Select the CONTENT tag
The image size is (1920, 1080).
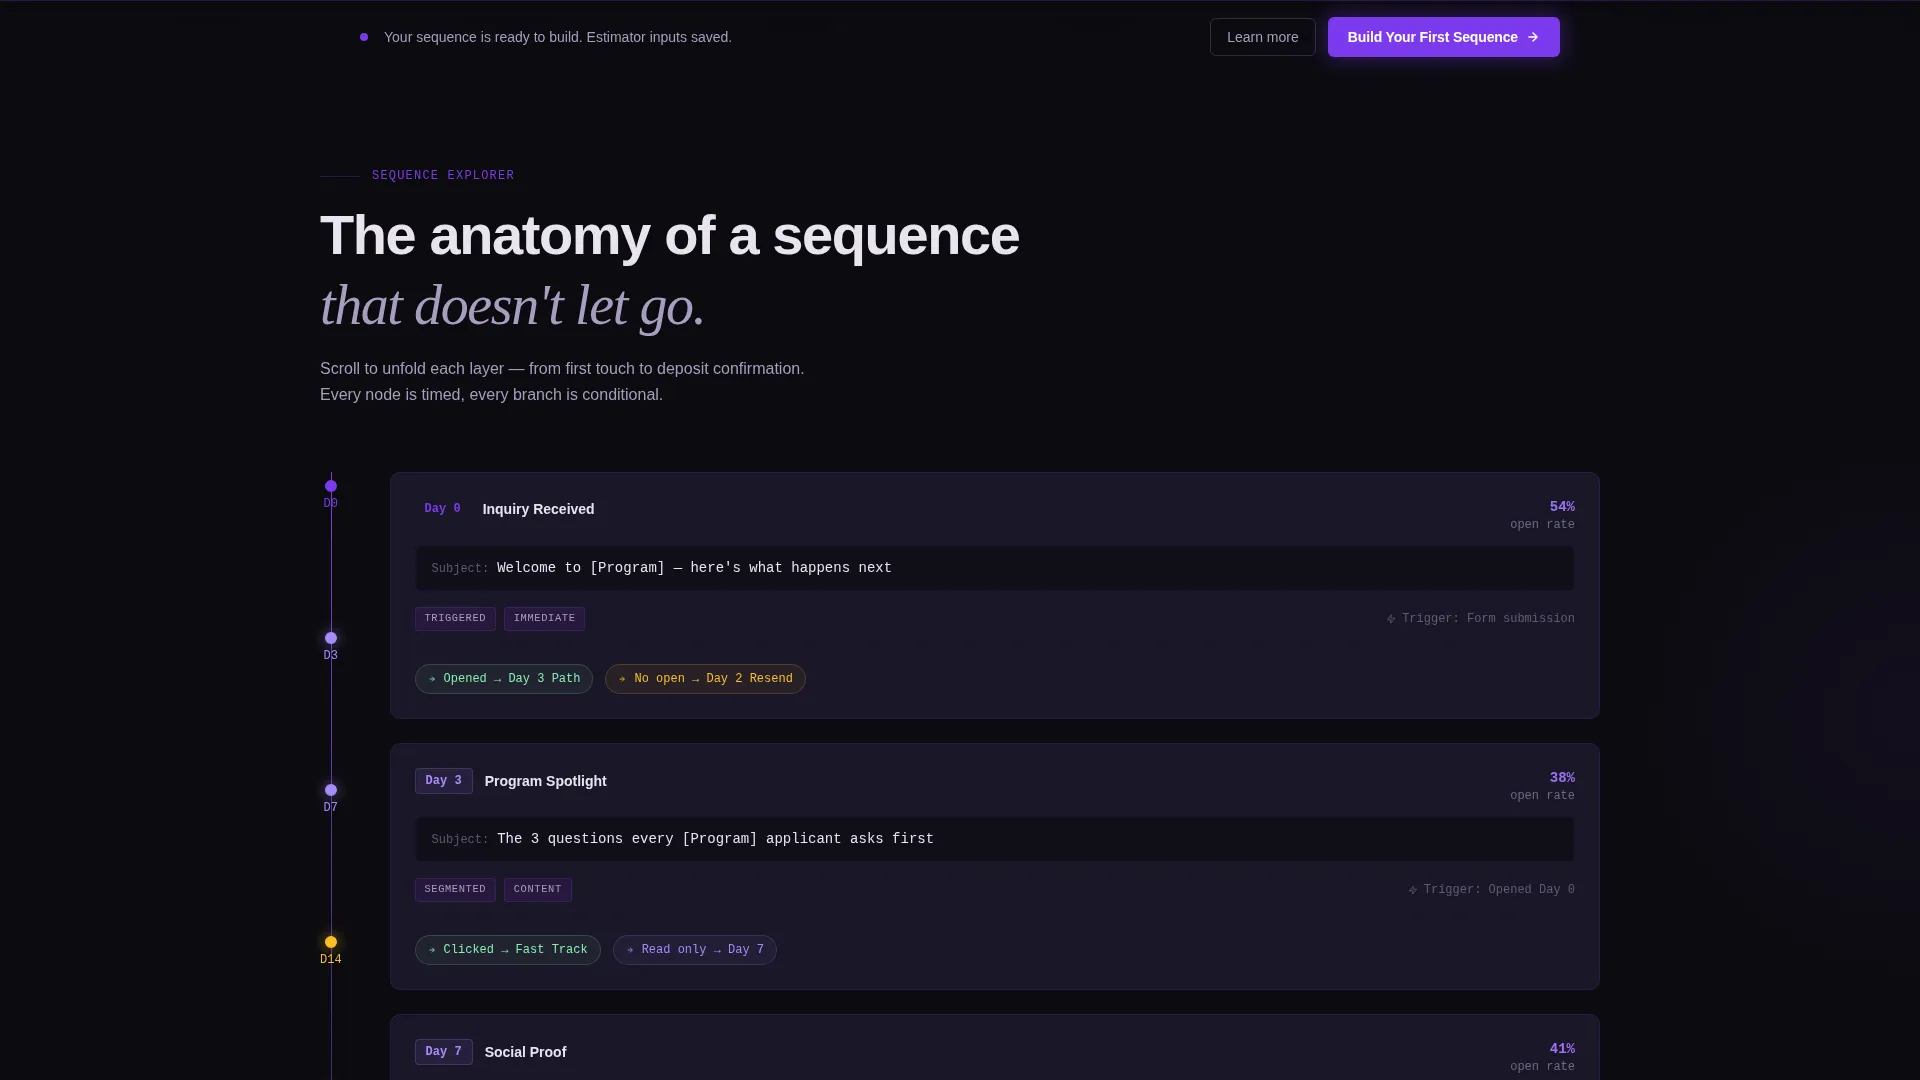click(538, 889)
